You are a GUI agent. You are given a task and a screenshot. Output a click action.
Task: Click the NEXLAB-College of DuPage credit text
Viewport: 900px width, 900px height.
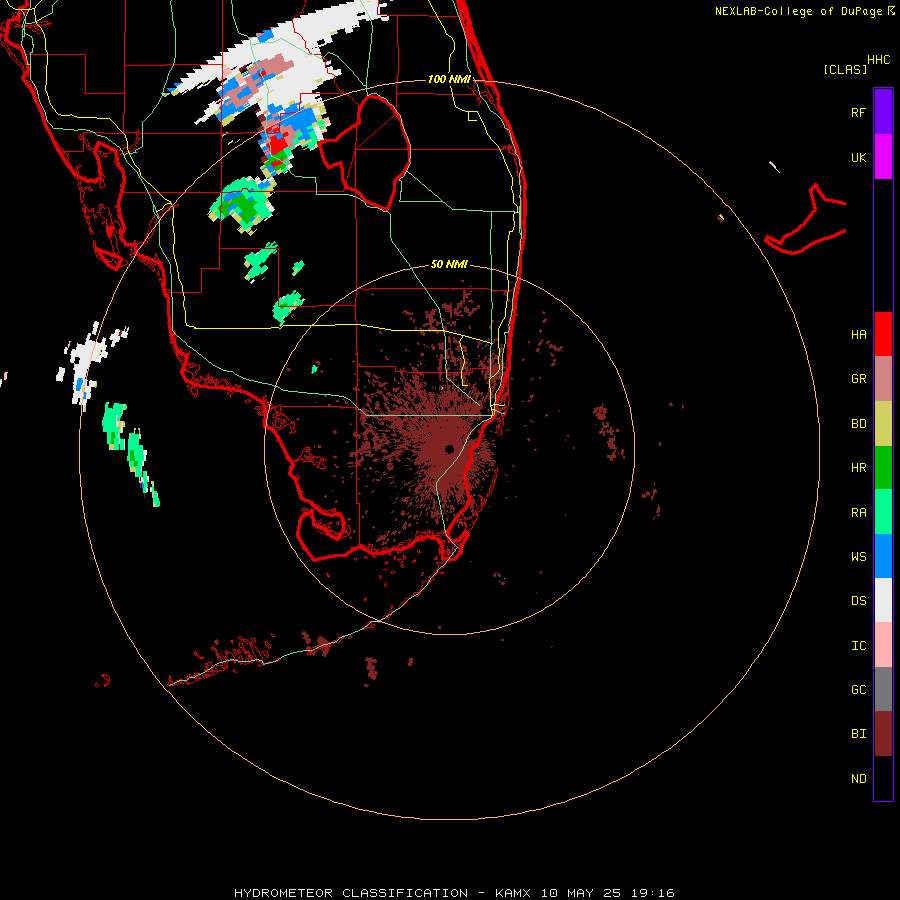(x=798, y=11)
